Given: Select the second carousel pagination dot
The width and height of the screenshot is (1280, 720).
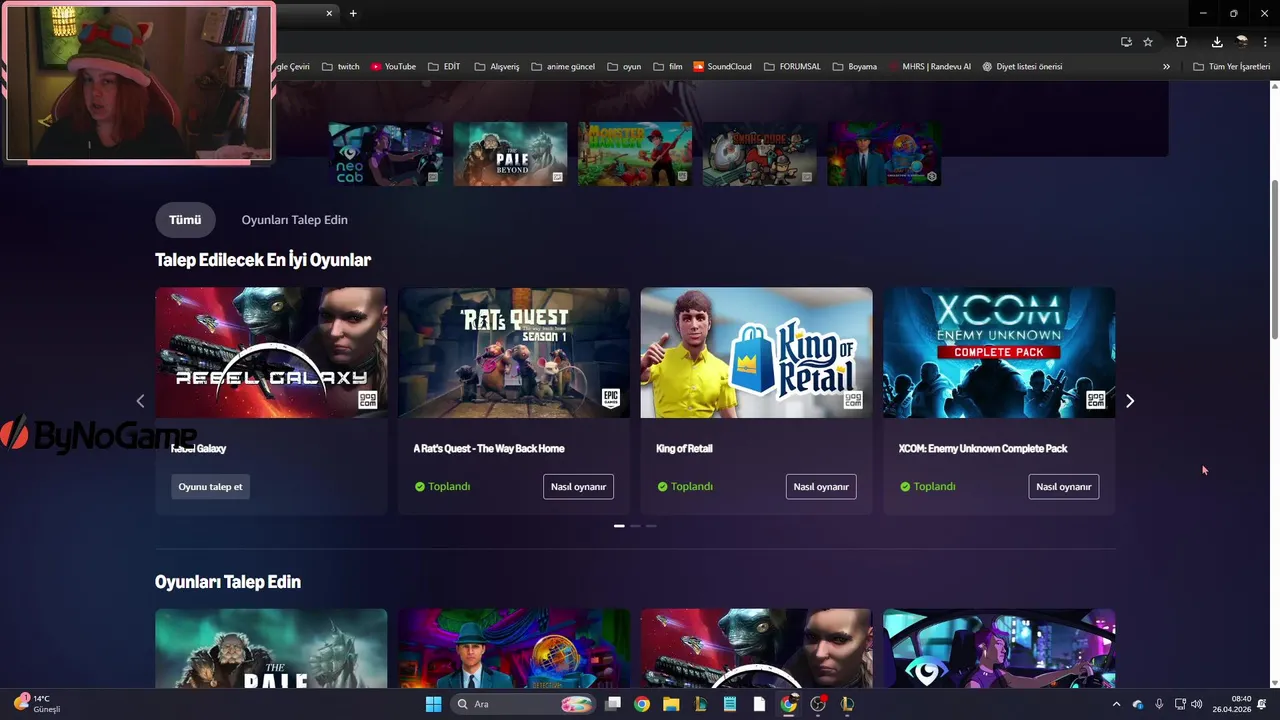Looking at the screenshot, I should click(635, 526).
